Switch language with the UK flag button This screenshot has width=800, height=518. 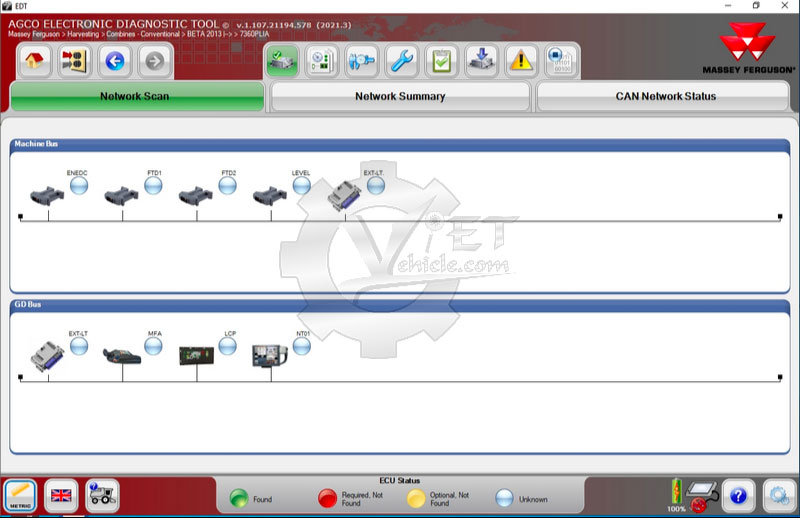point(62,495)
